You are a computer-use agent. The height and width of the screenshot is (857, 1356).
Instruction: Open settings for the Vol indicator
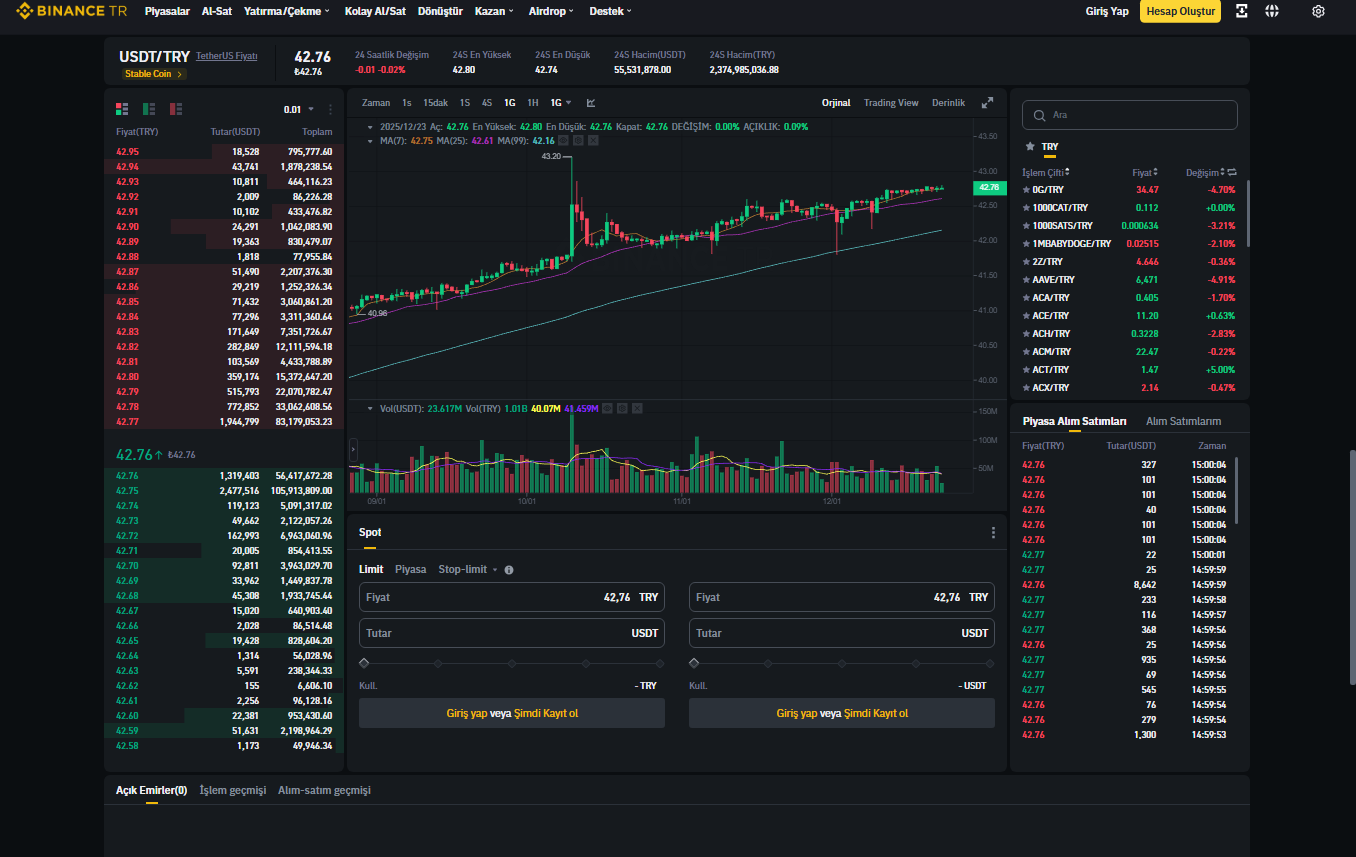pyautogui.click(x=622, y=408)
